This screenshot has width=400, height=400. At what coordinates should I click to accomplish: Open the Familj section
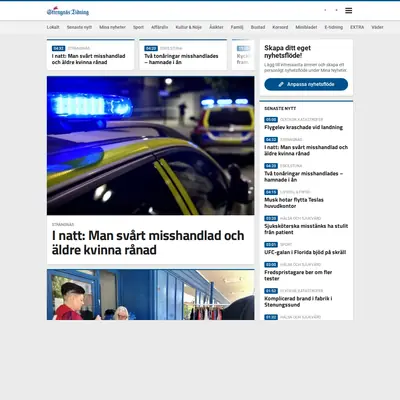(237, 27)
